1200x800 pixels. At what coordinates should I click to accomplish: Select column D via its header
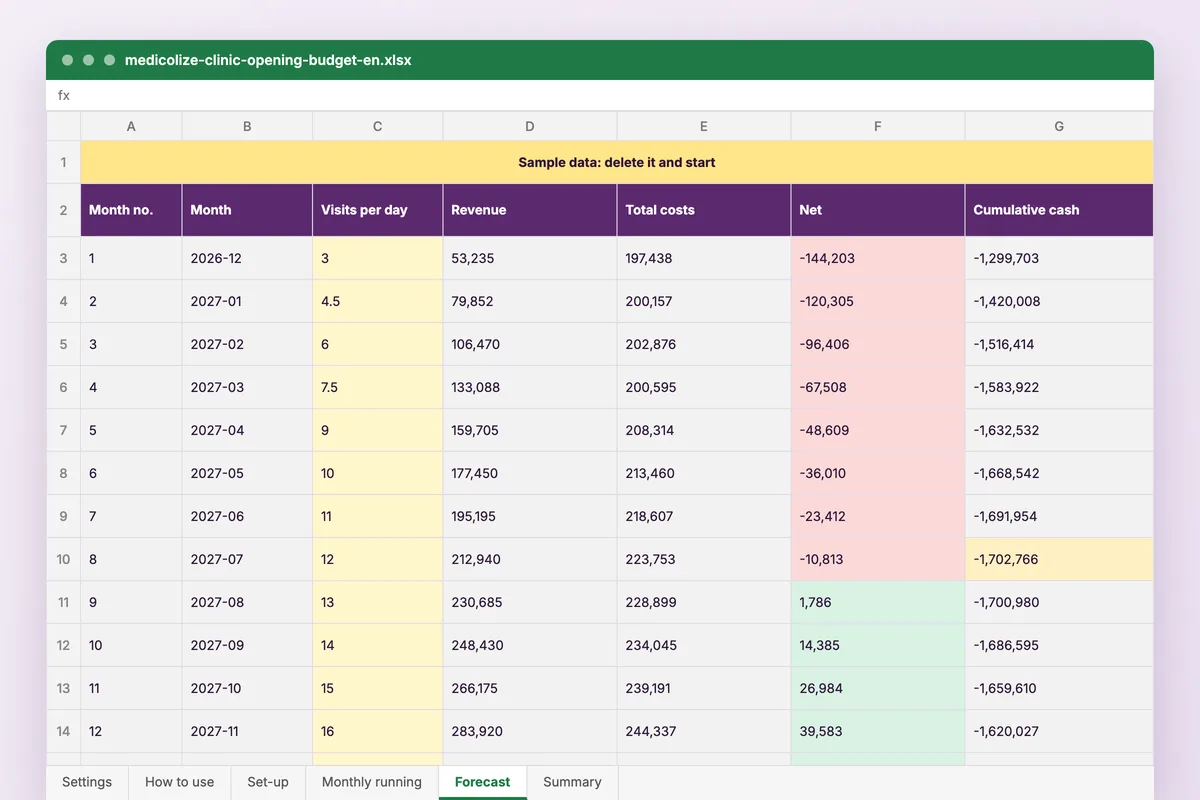[x=530, y=126]
